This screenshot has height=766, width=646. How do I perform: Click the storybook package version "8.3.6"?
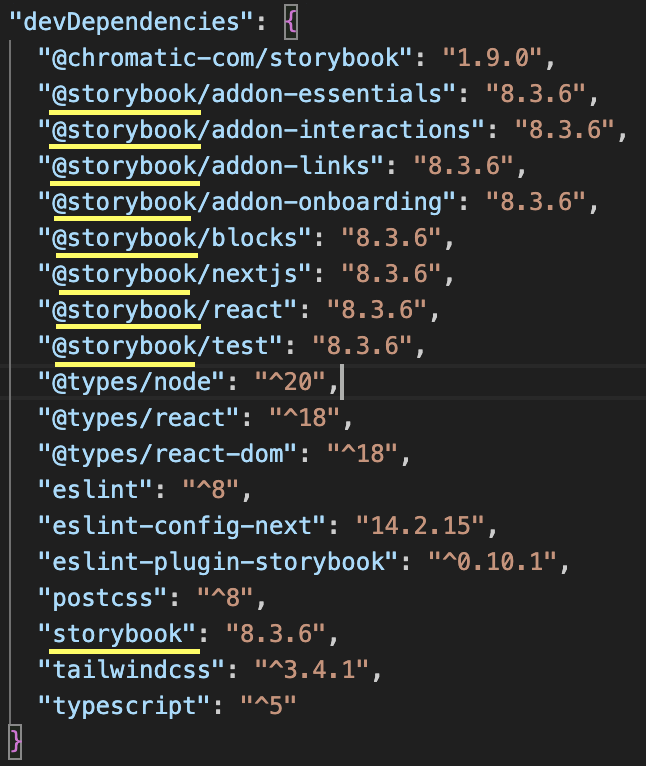point(276,634)
